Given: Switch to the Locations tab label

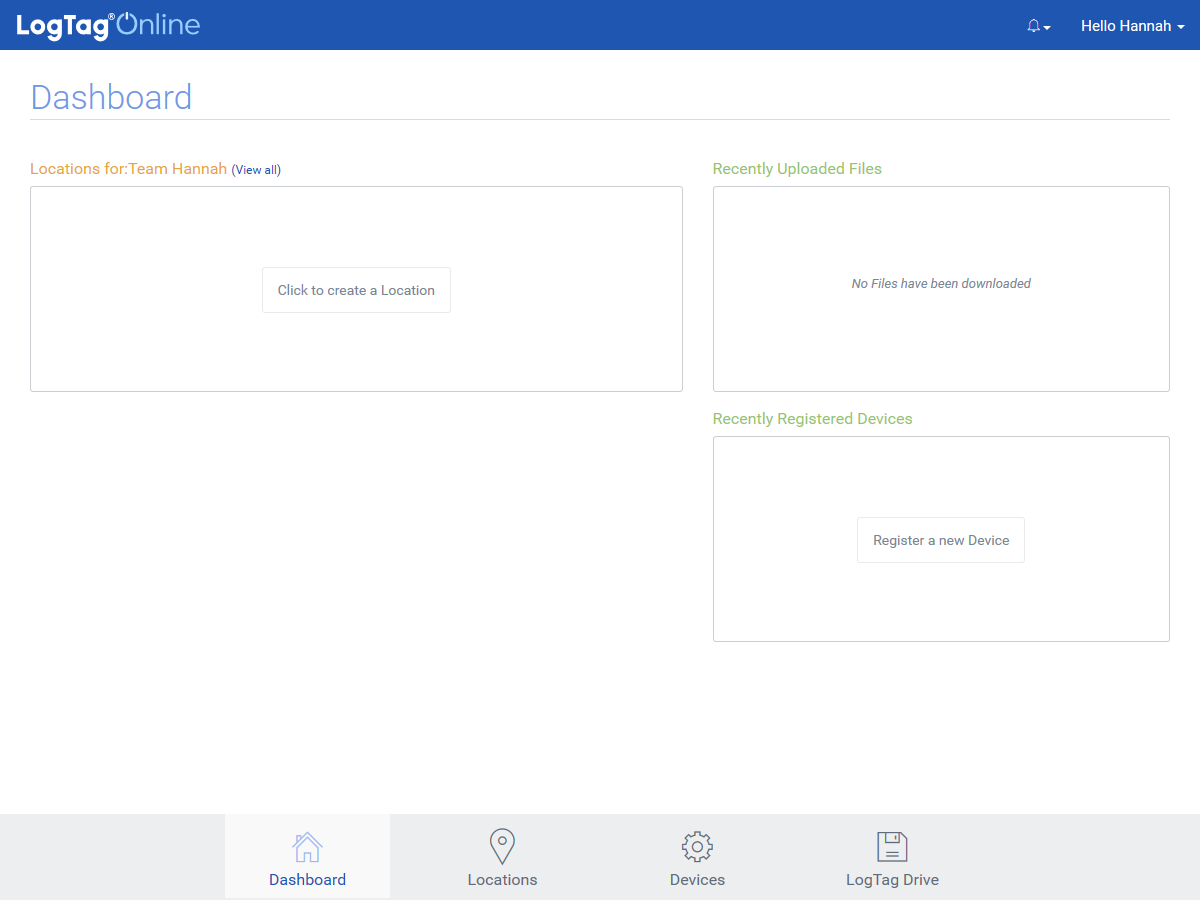Looking at the screenshot, I should 502,880.
